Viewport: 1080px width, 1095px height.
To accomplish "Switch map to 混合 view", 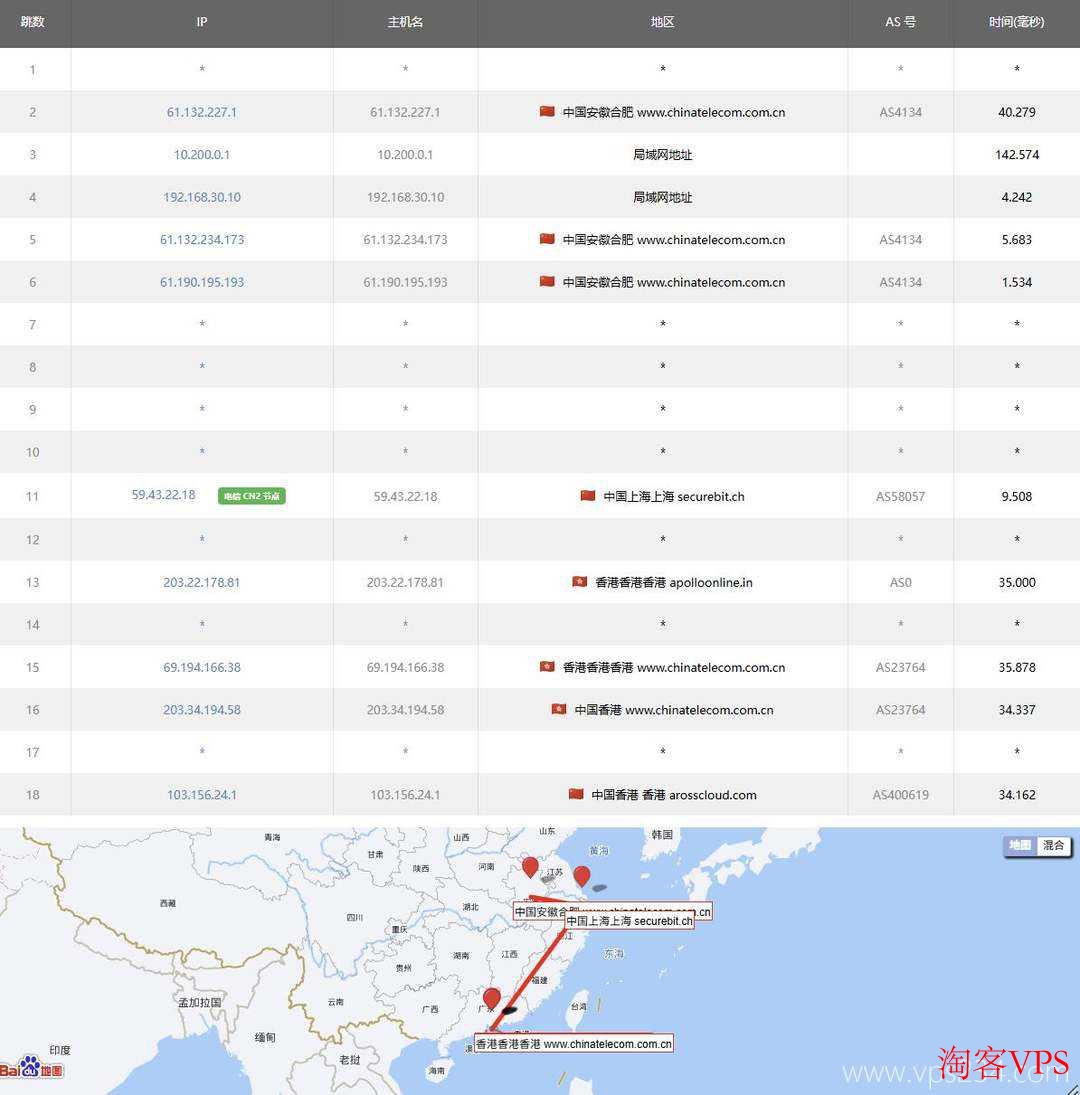I will 1053,846.
